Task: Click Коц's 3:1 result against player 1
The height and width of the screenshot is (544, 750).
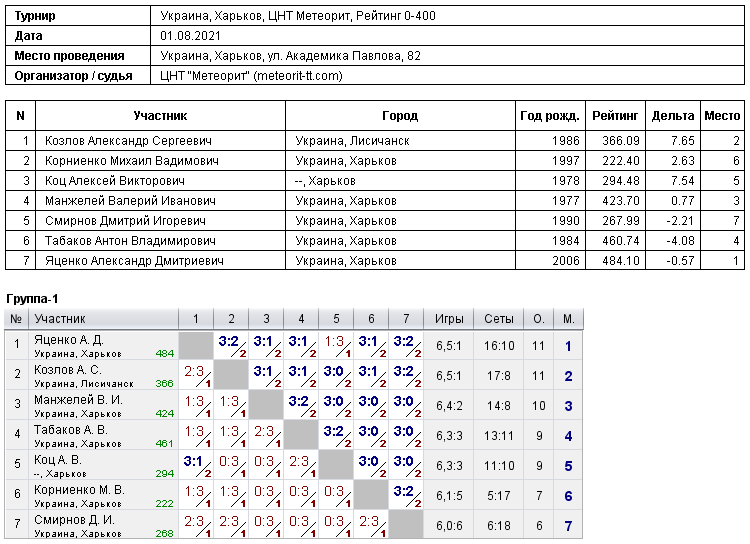Action: tap(196, 466)
